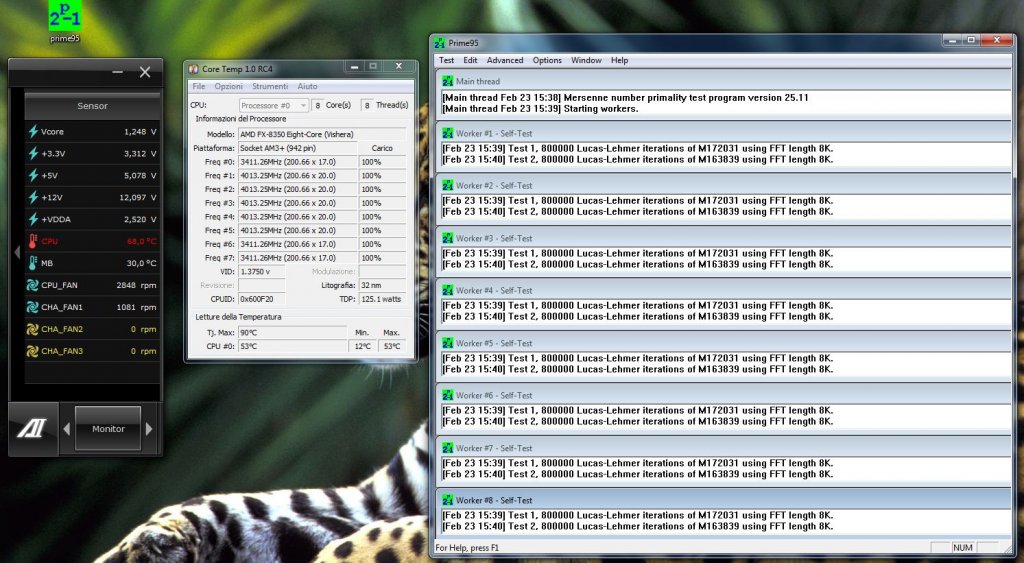
Task: Minimize the AI Suite sensor panel
Action: click(x=118, y=72)
